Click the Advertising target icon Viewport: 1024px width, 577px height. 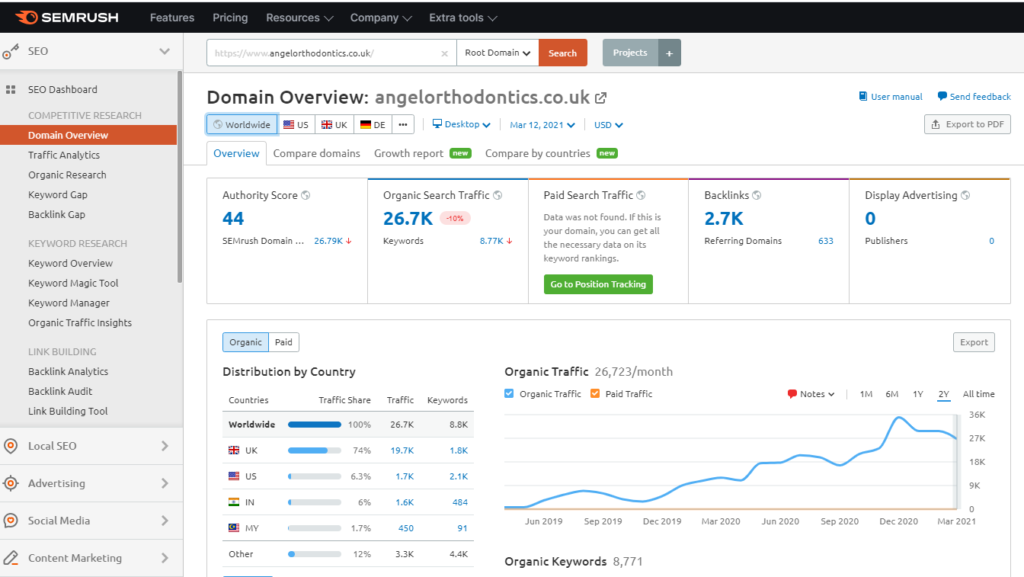[x=10, y=483]
